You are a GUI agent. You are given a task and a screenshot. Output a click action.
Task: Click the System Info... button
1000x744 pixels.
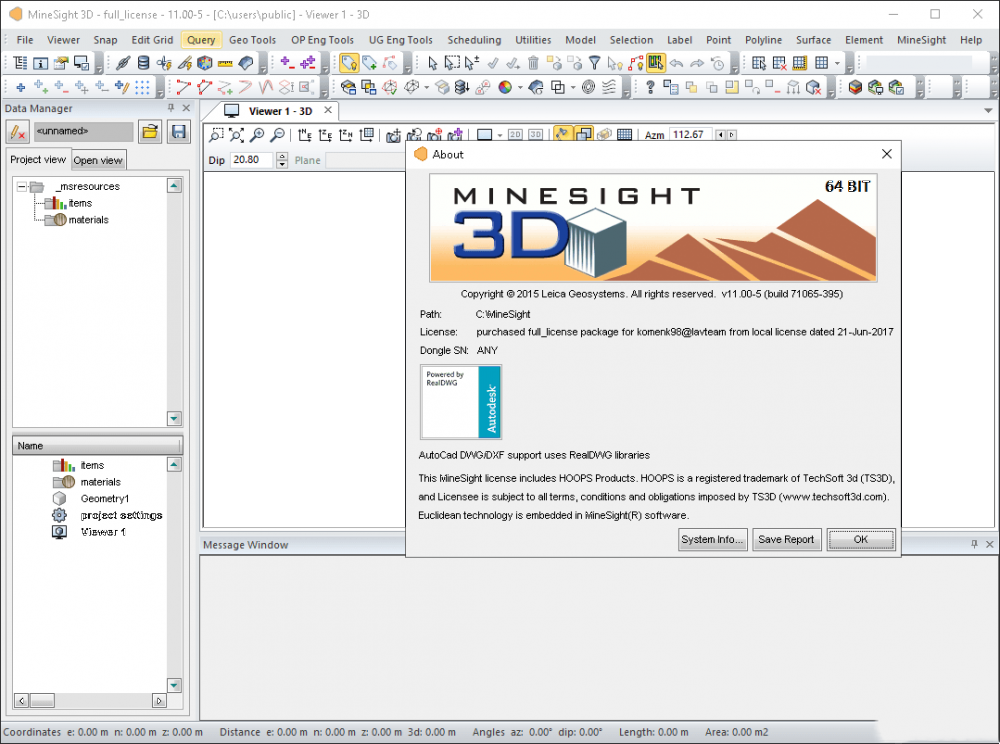click(712, 539)
